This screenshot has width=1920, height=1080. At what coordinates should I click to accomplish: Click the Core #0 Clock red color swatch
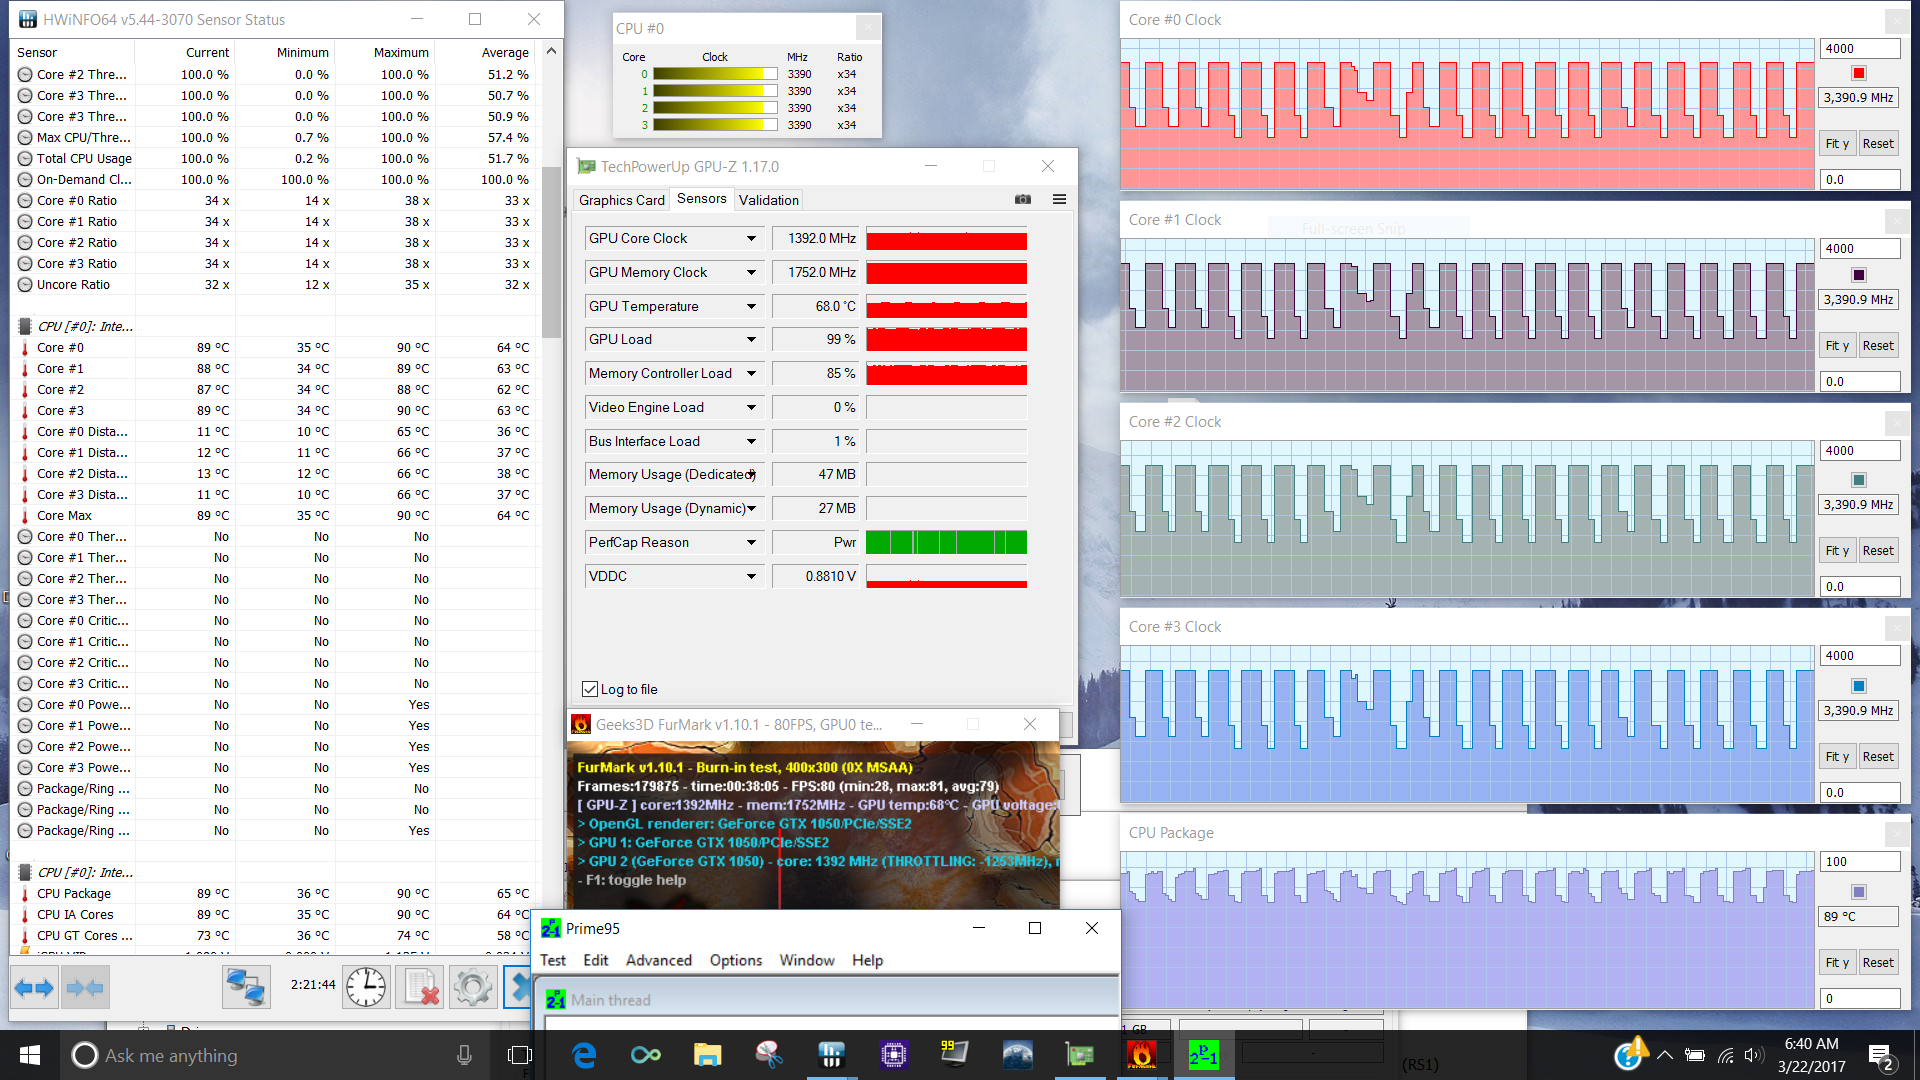point(1858,73)
